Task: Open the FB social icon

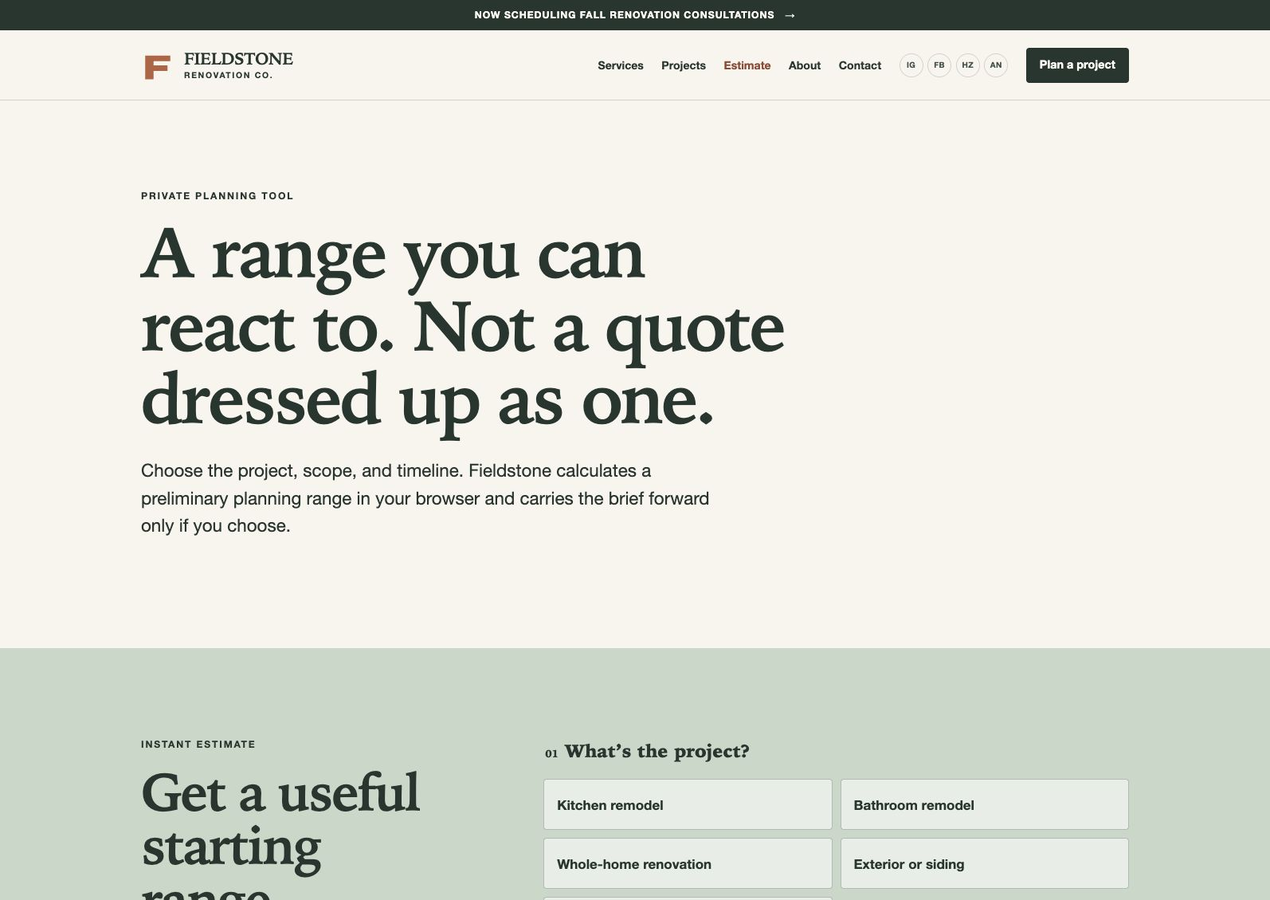Action: [939, 65]
